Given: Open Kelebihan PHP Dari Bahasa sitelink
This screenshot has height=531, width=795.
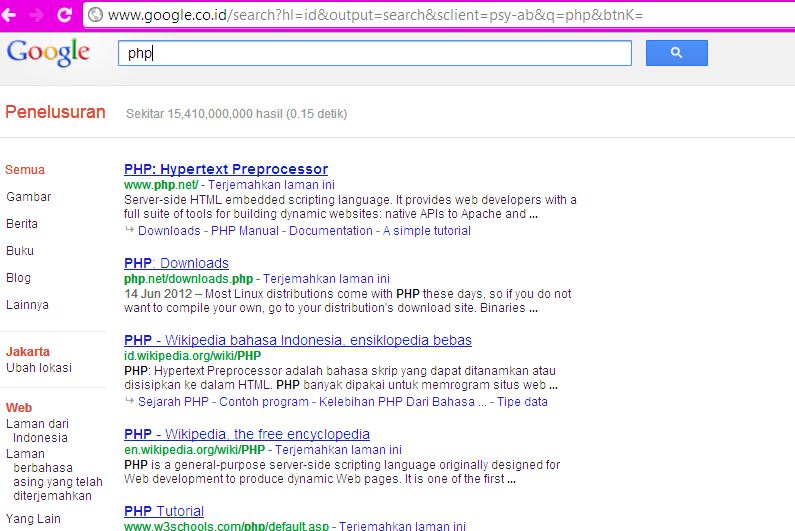Looking at the screenshot, I should [x=403, y=402].
